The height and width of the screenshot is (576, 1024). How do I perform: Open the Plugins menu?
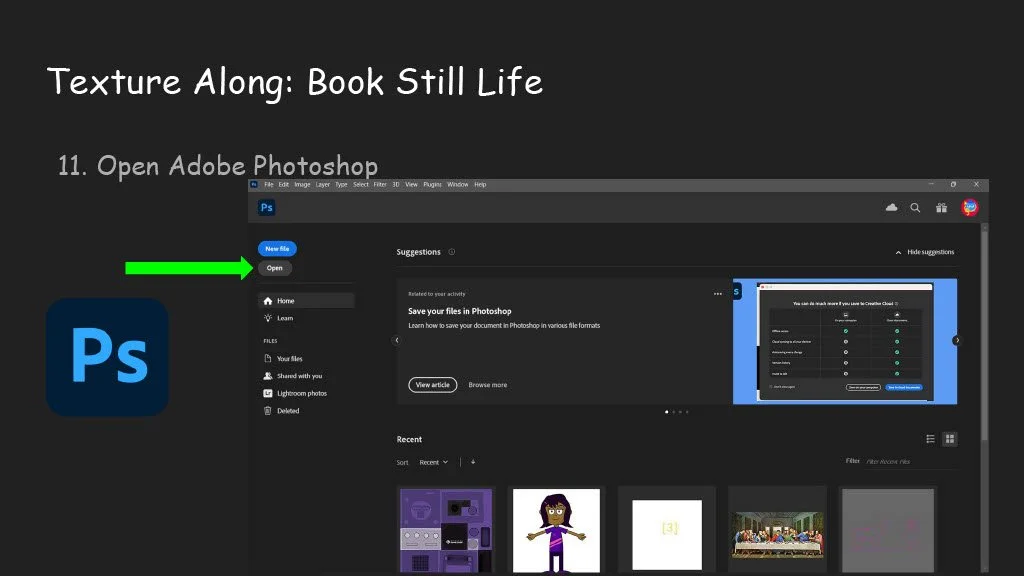[432, 185]
